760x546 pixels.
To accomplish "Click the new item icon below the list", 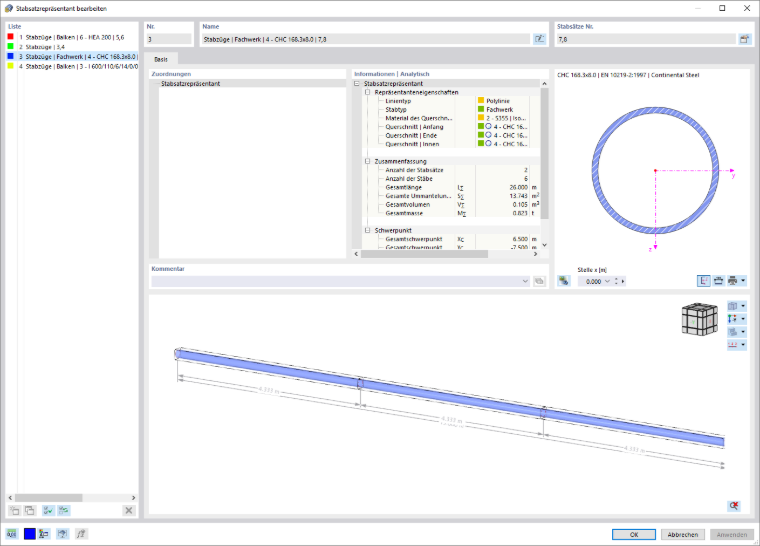I will pos(15,510).
